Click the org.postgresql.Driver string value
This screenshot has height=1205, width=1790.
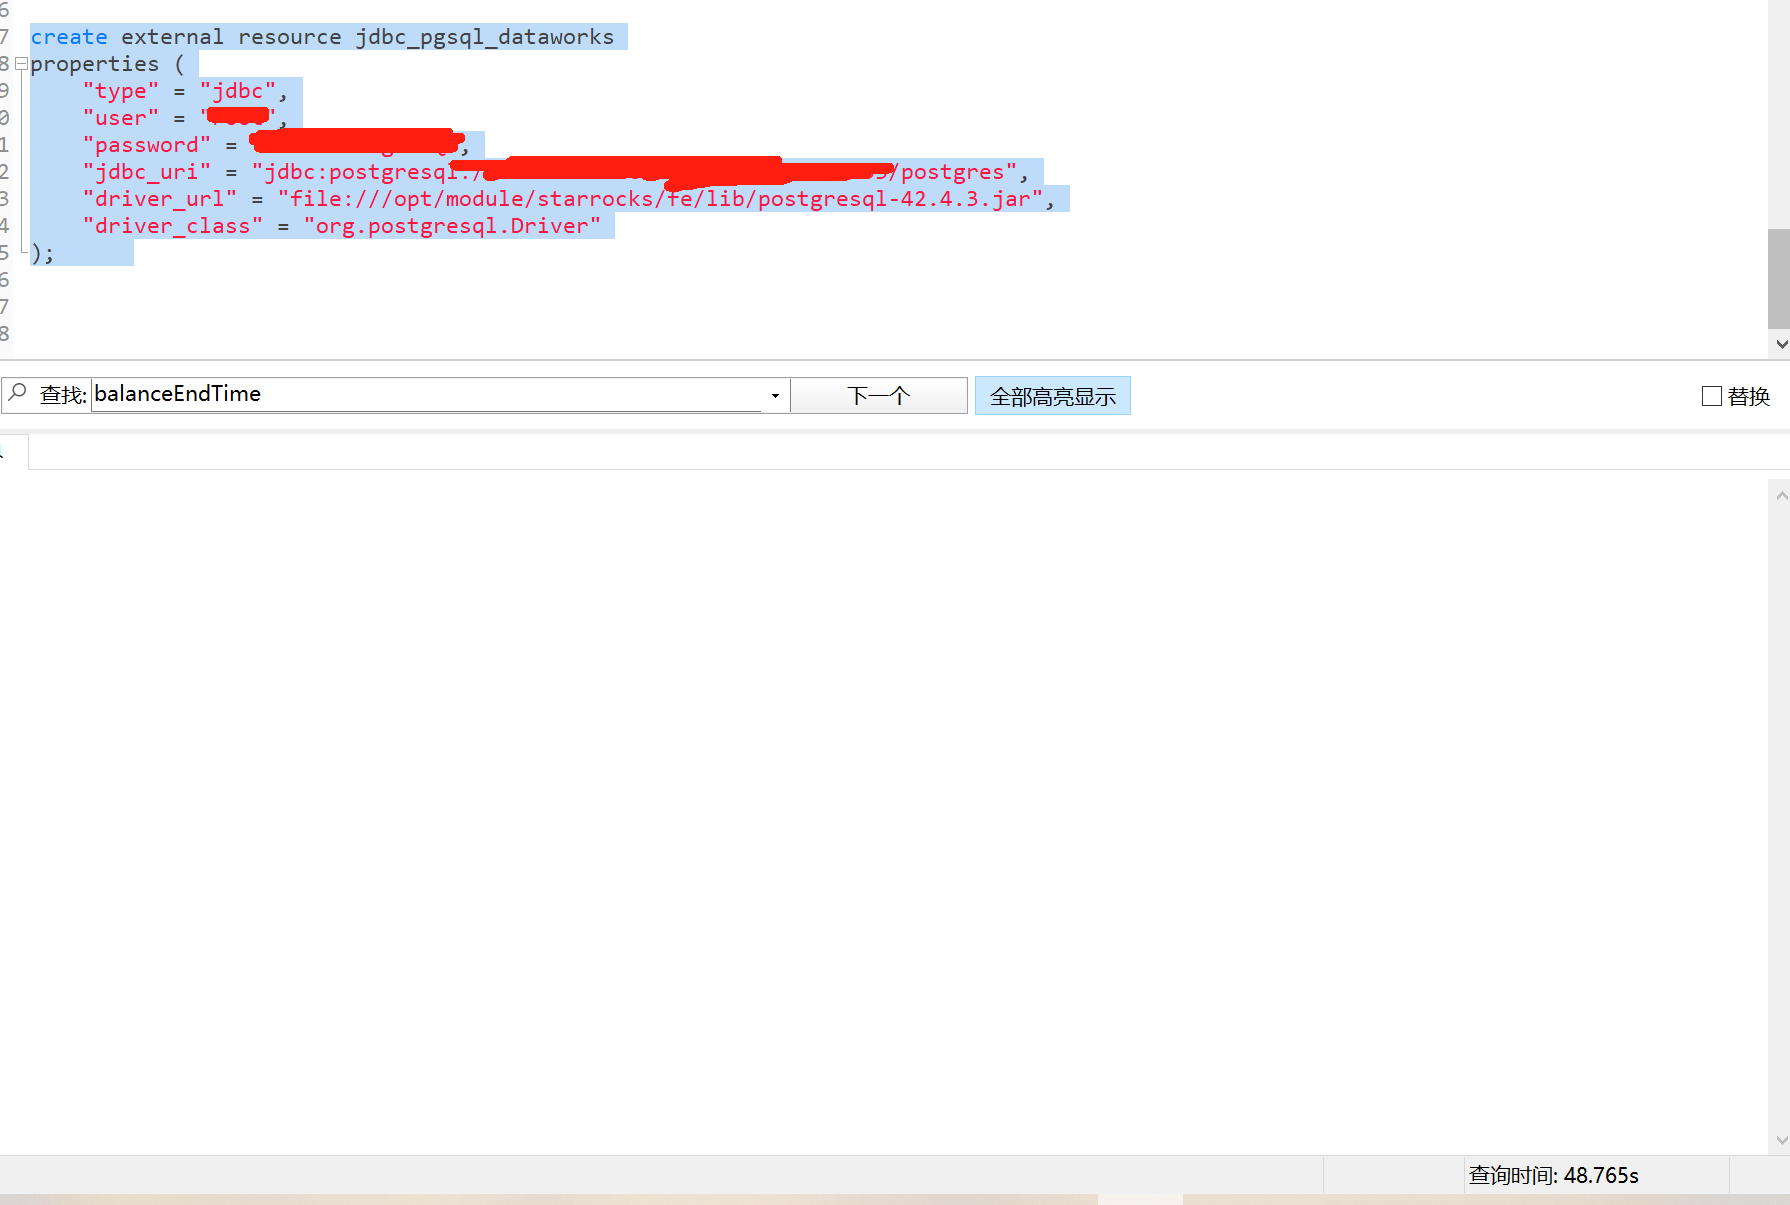(452, 226)
